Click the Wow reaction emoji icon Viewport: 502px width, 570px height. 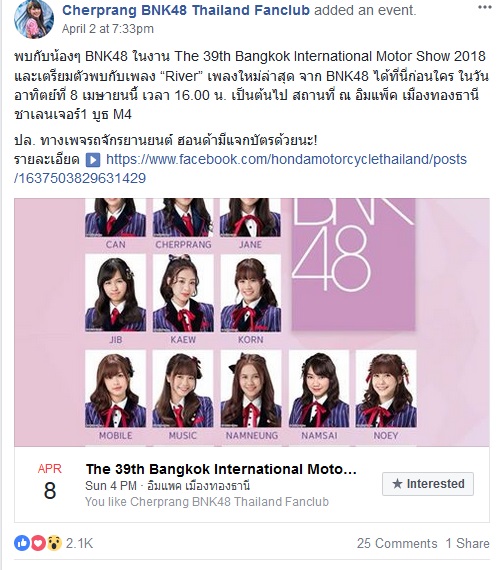pyautogui.click(x=54, y=543)
